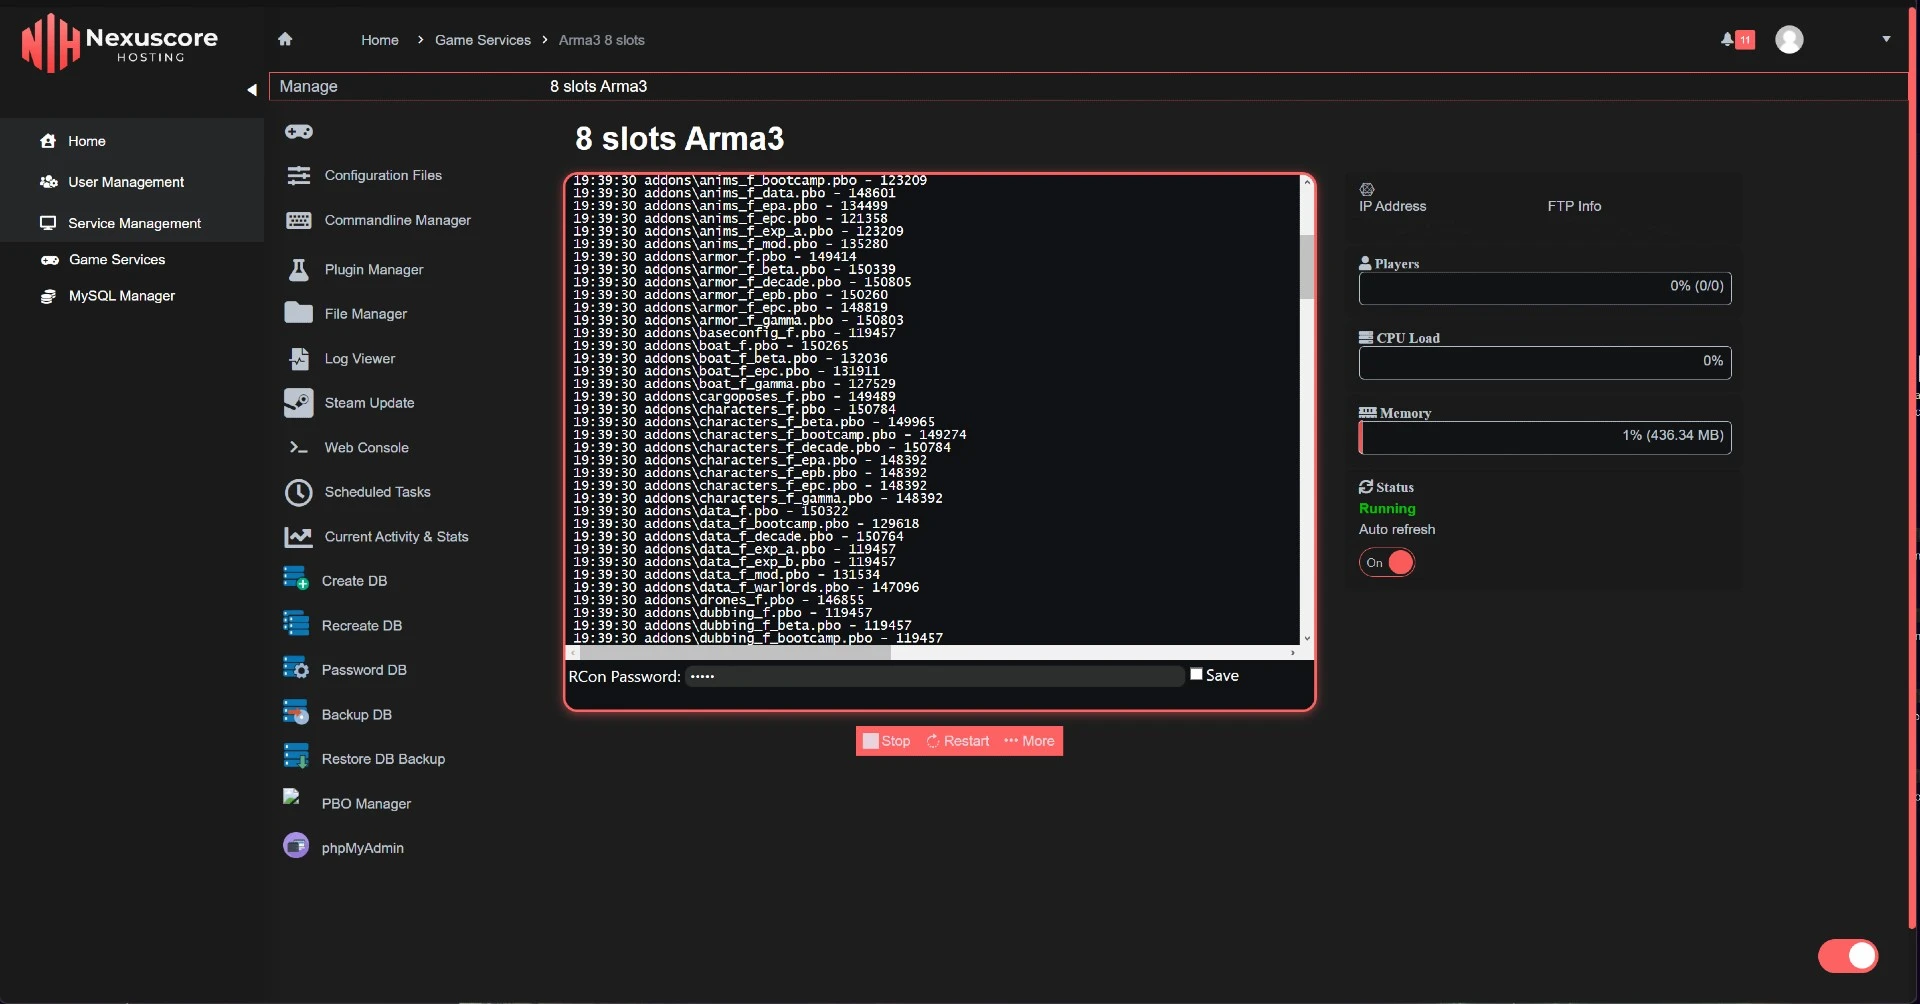Toggle the Auto refresh switch off
This screenshot has height=1004, width=1920.
pos(1387,563)
